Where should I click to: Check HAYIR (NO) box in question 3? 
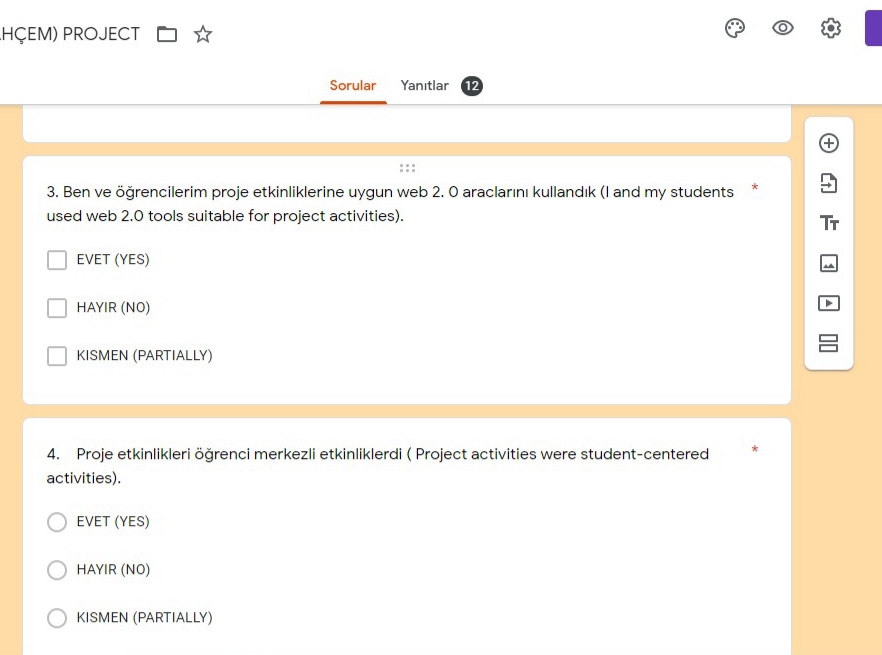(57, 308)
